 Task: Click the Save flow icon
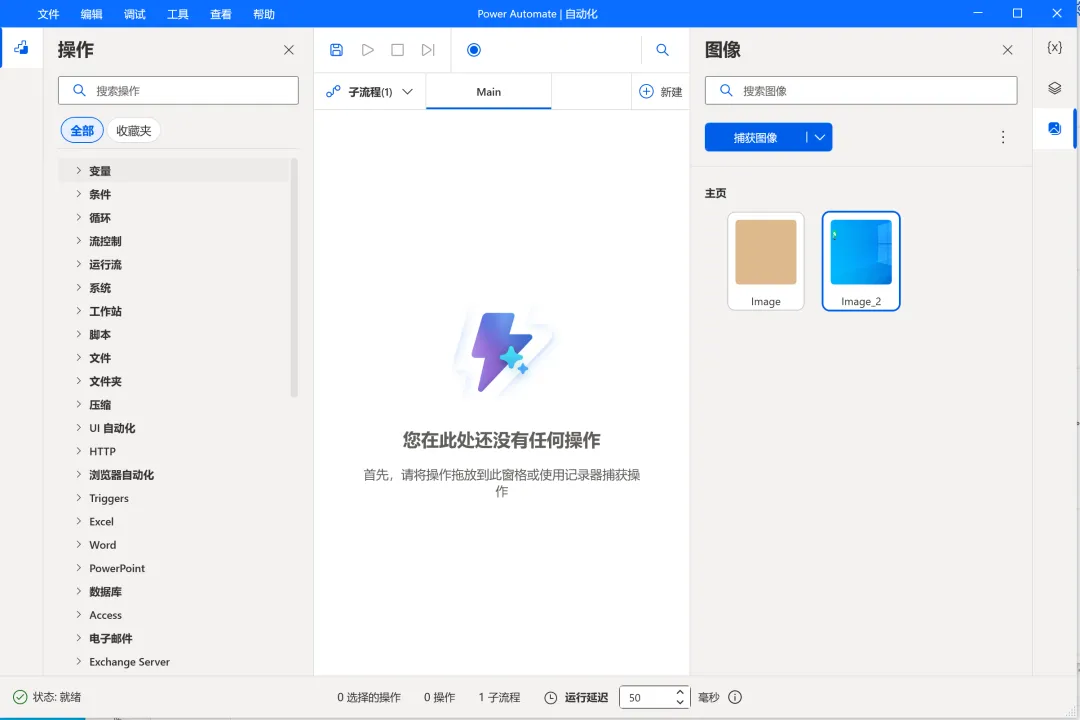point(336,50)
